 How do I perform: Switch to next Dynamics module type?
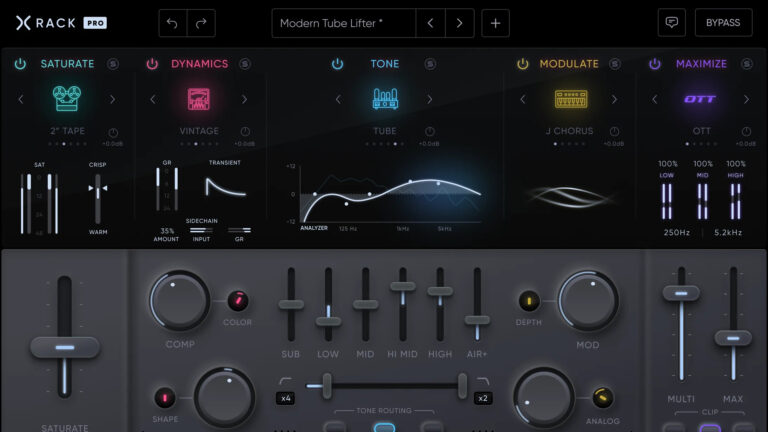tap(244, 99)
